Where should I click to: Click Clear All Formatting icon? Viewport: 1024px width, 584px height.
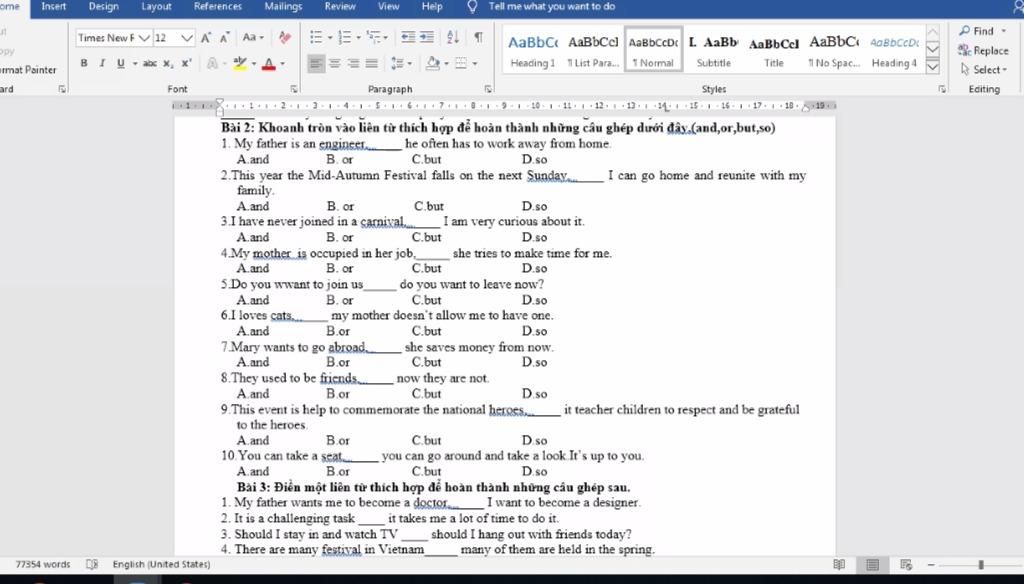point(284,37)
